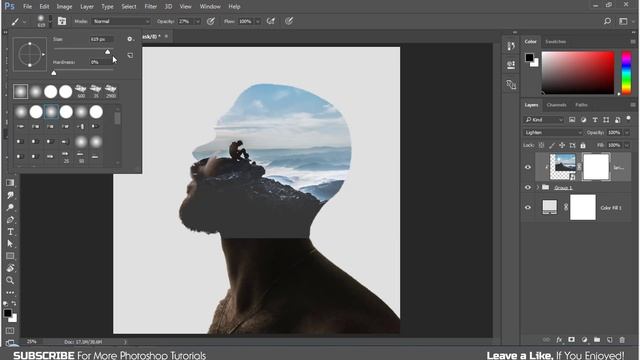Add a layer mask at panel bottom
This screenshot has width=640, height=360.
571,340
